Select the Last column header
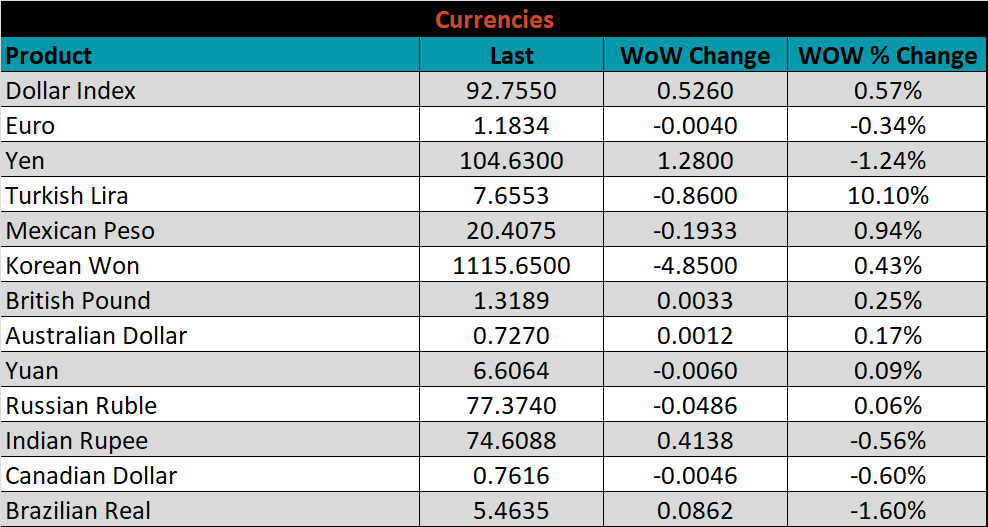Image resolution: width=988 pixels, height=527 pixels. pyautogui.click(x=512, y=56)
